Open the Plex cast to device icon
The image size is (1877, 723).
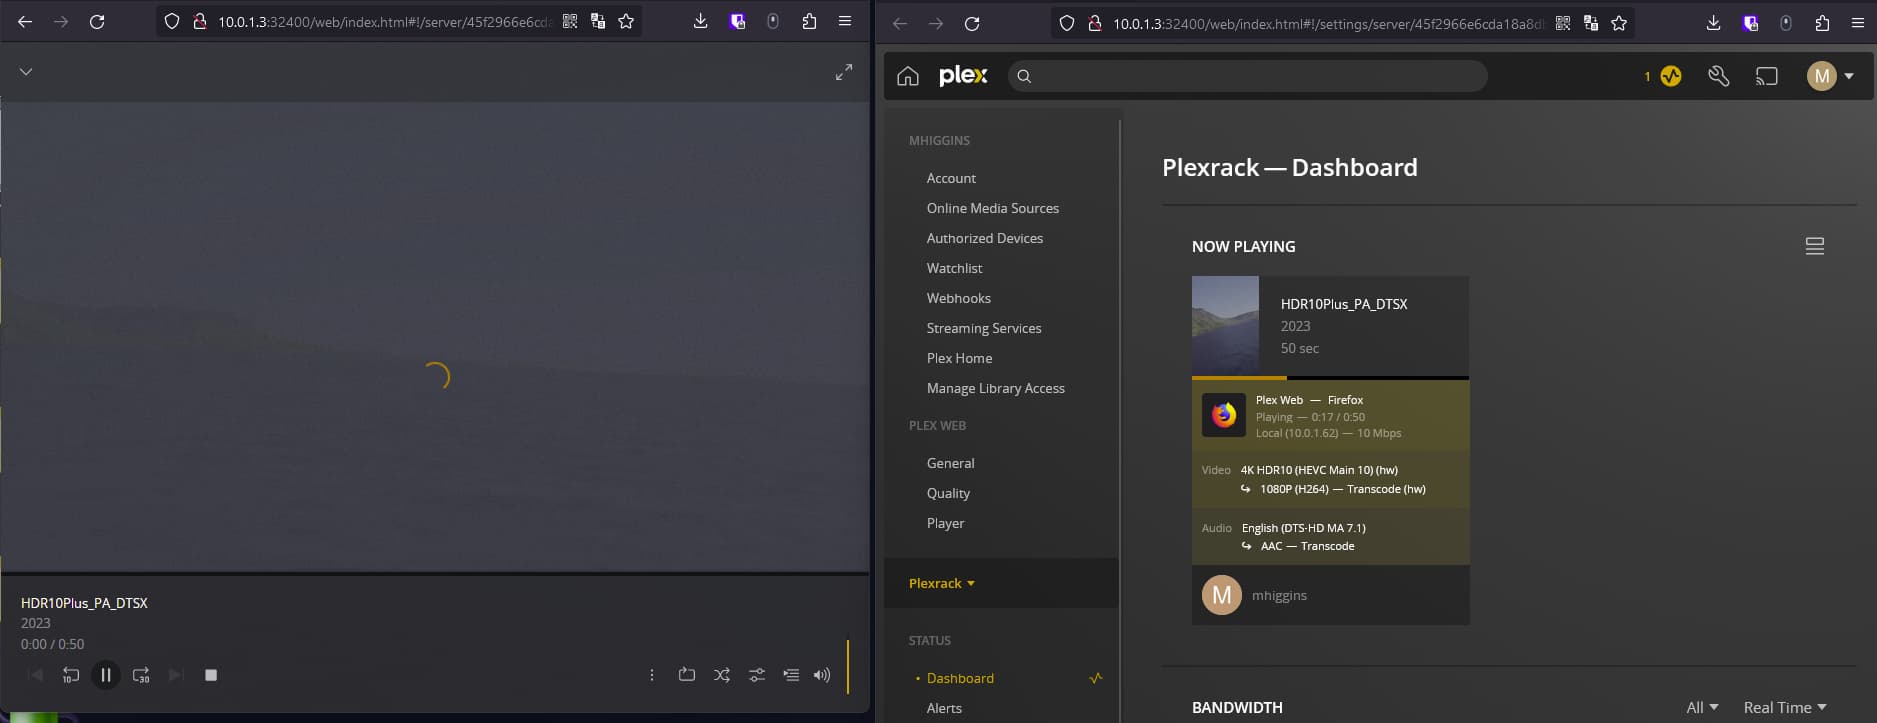[1767, 76]
